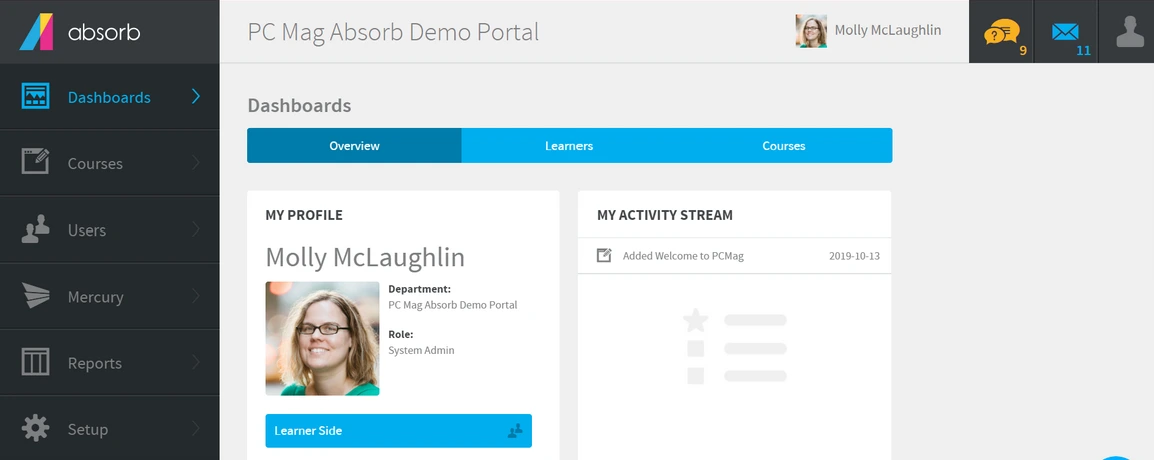The image size is (1154, 460).
Task: Switch to the Courses dashboard tab
Action: pyautogui.click(x=784, y=146)
